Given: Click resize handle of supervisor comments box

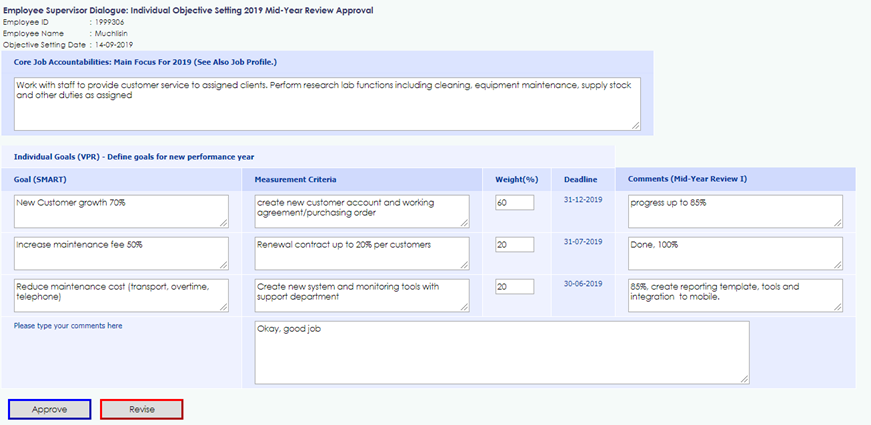Looking at the screenshot, I should 744,378.
